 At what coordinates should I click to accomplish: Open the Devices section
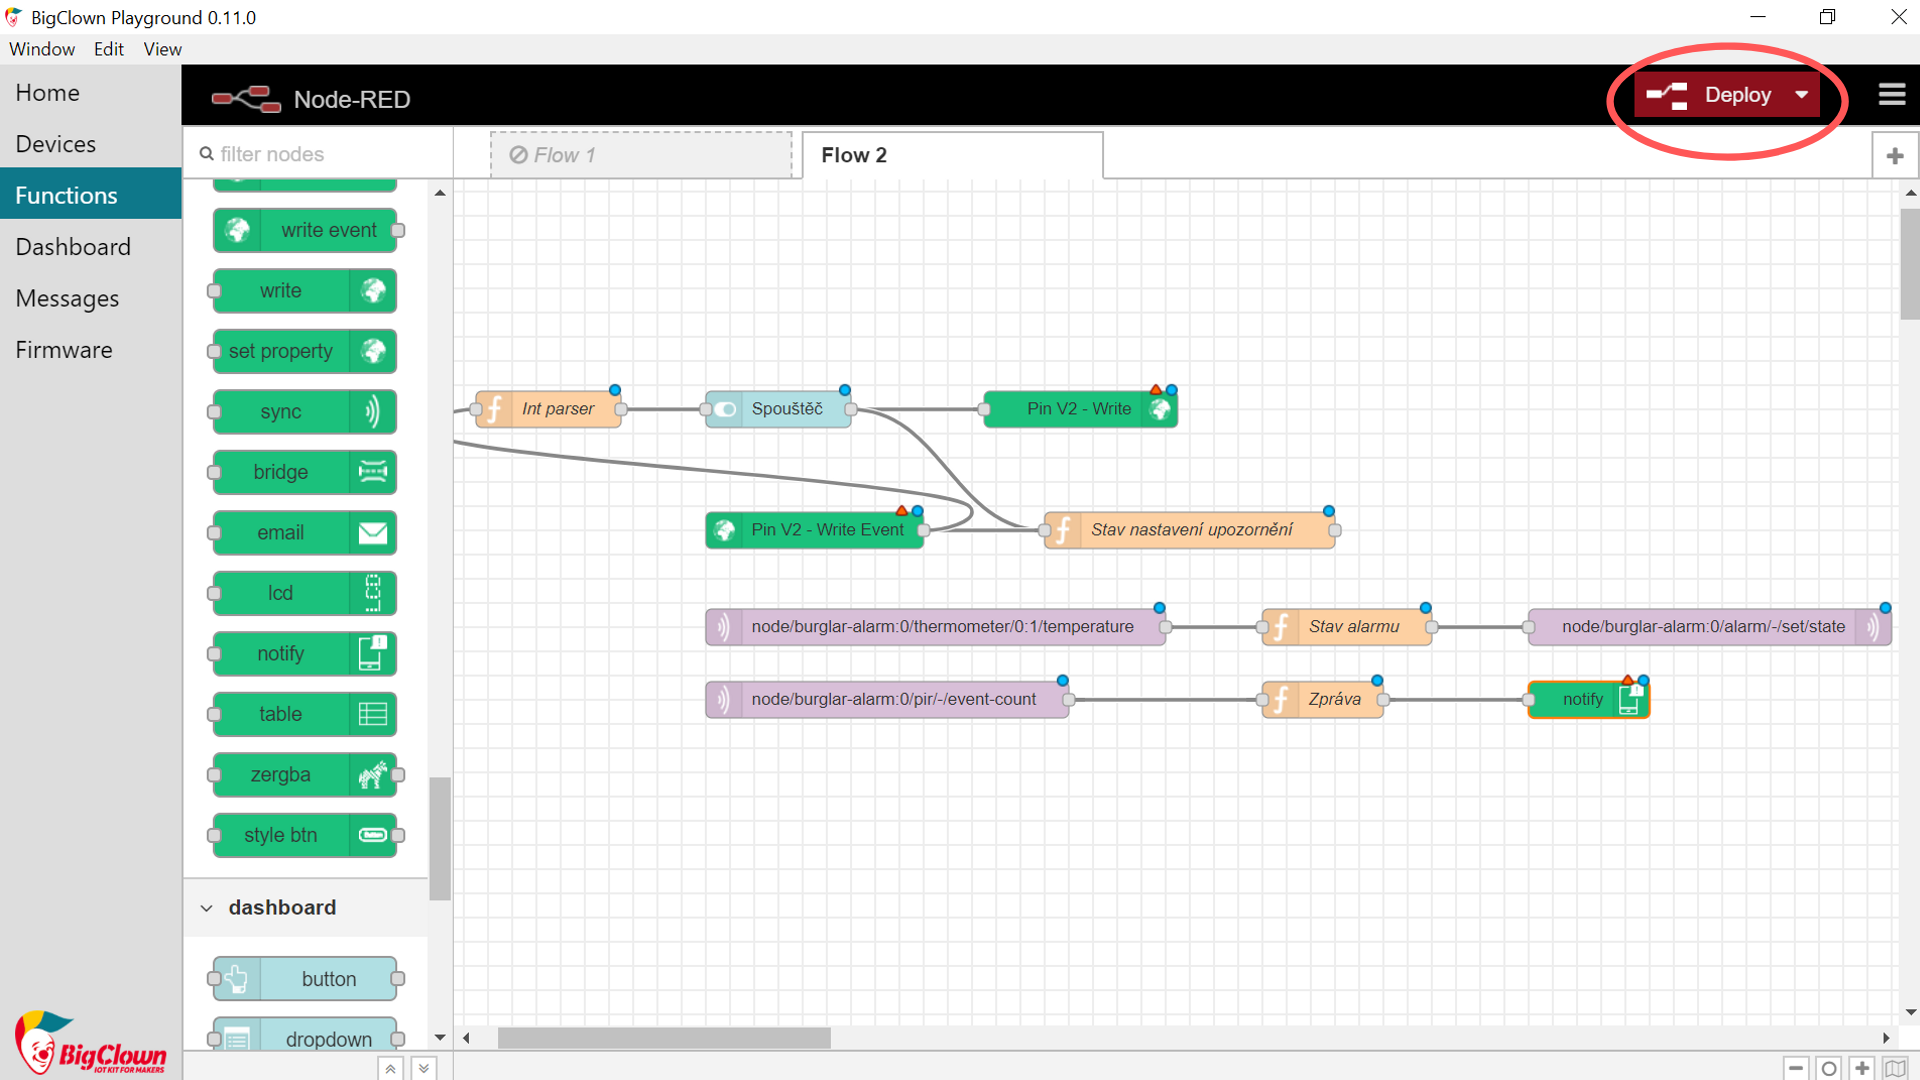click(90, 144)
